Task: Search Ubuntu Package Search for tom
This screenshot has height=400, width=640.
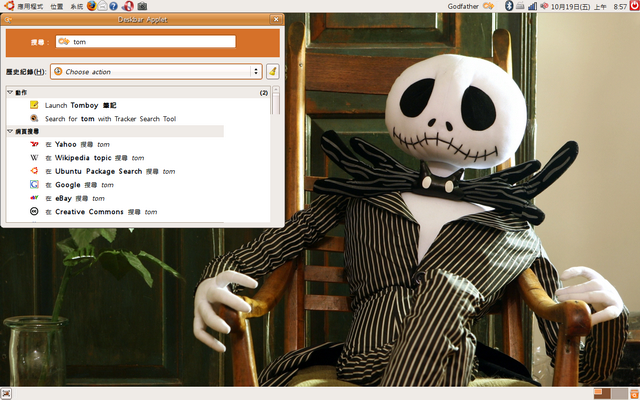Action: click(110, 171)
